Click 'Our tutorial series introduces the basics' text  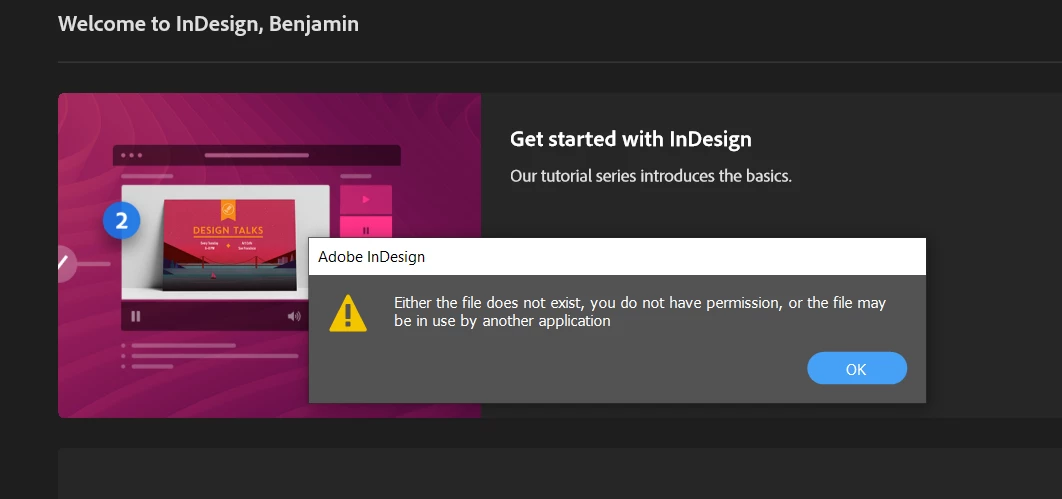tap(651, 176)
